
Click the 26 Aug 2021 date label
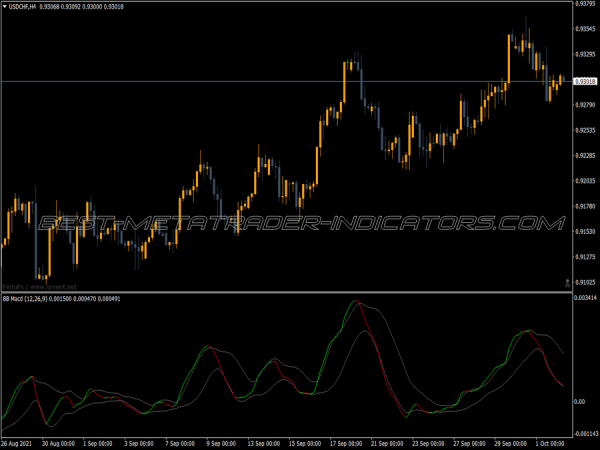(x=16, y=444)
